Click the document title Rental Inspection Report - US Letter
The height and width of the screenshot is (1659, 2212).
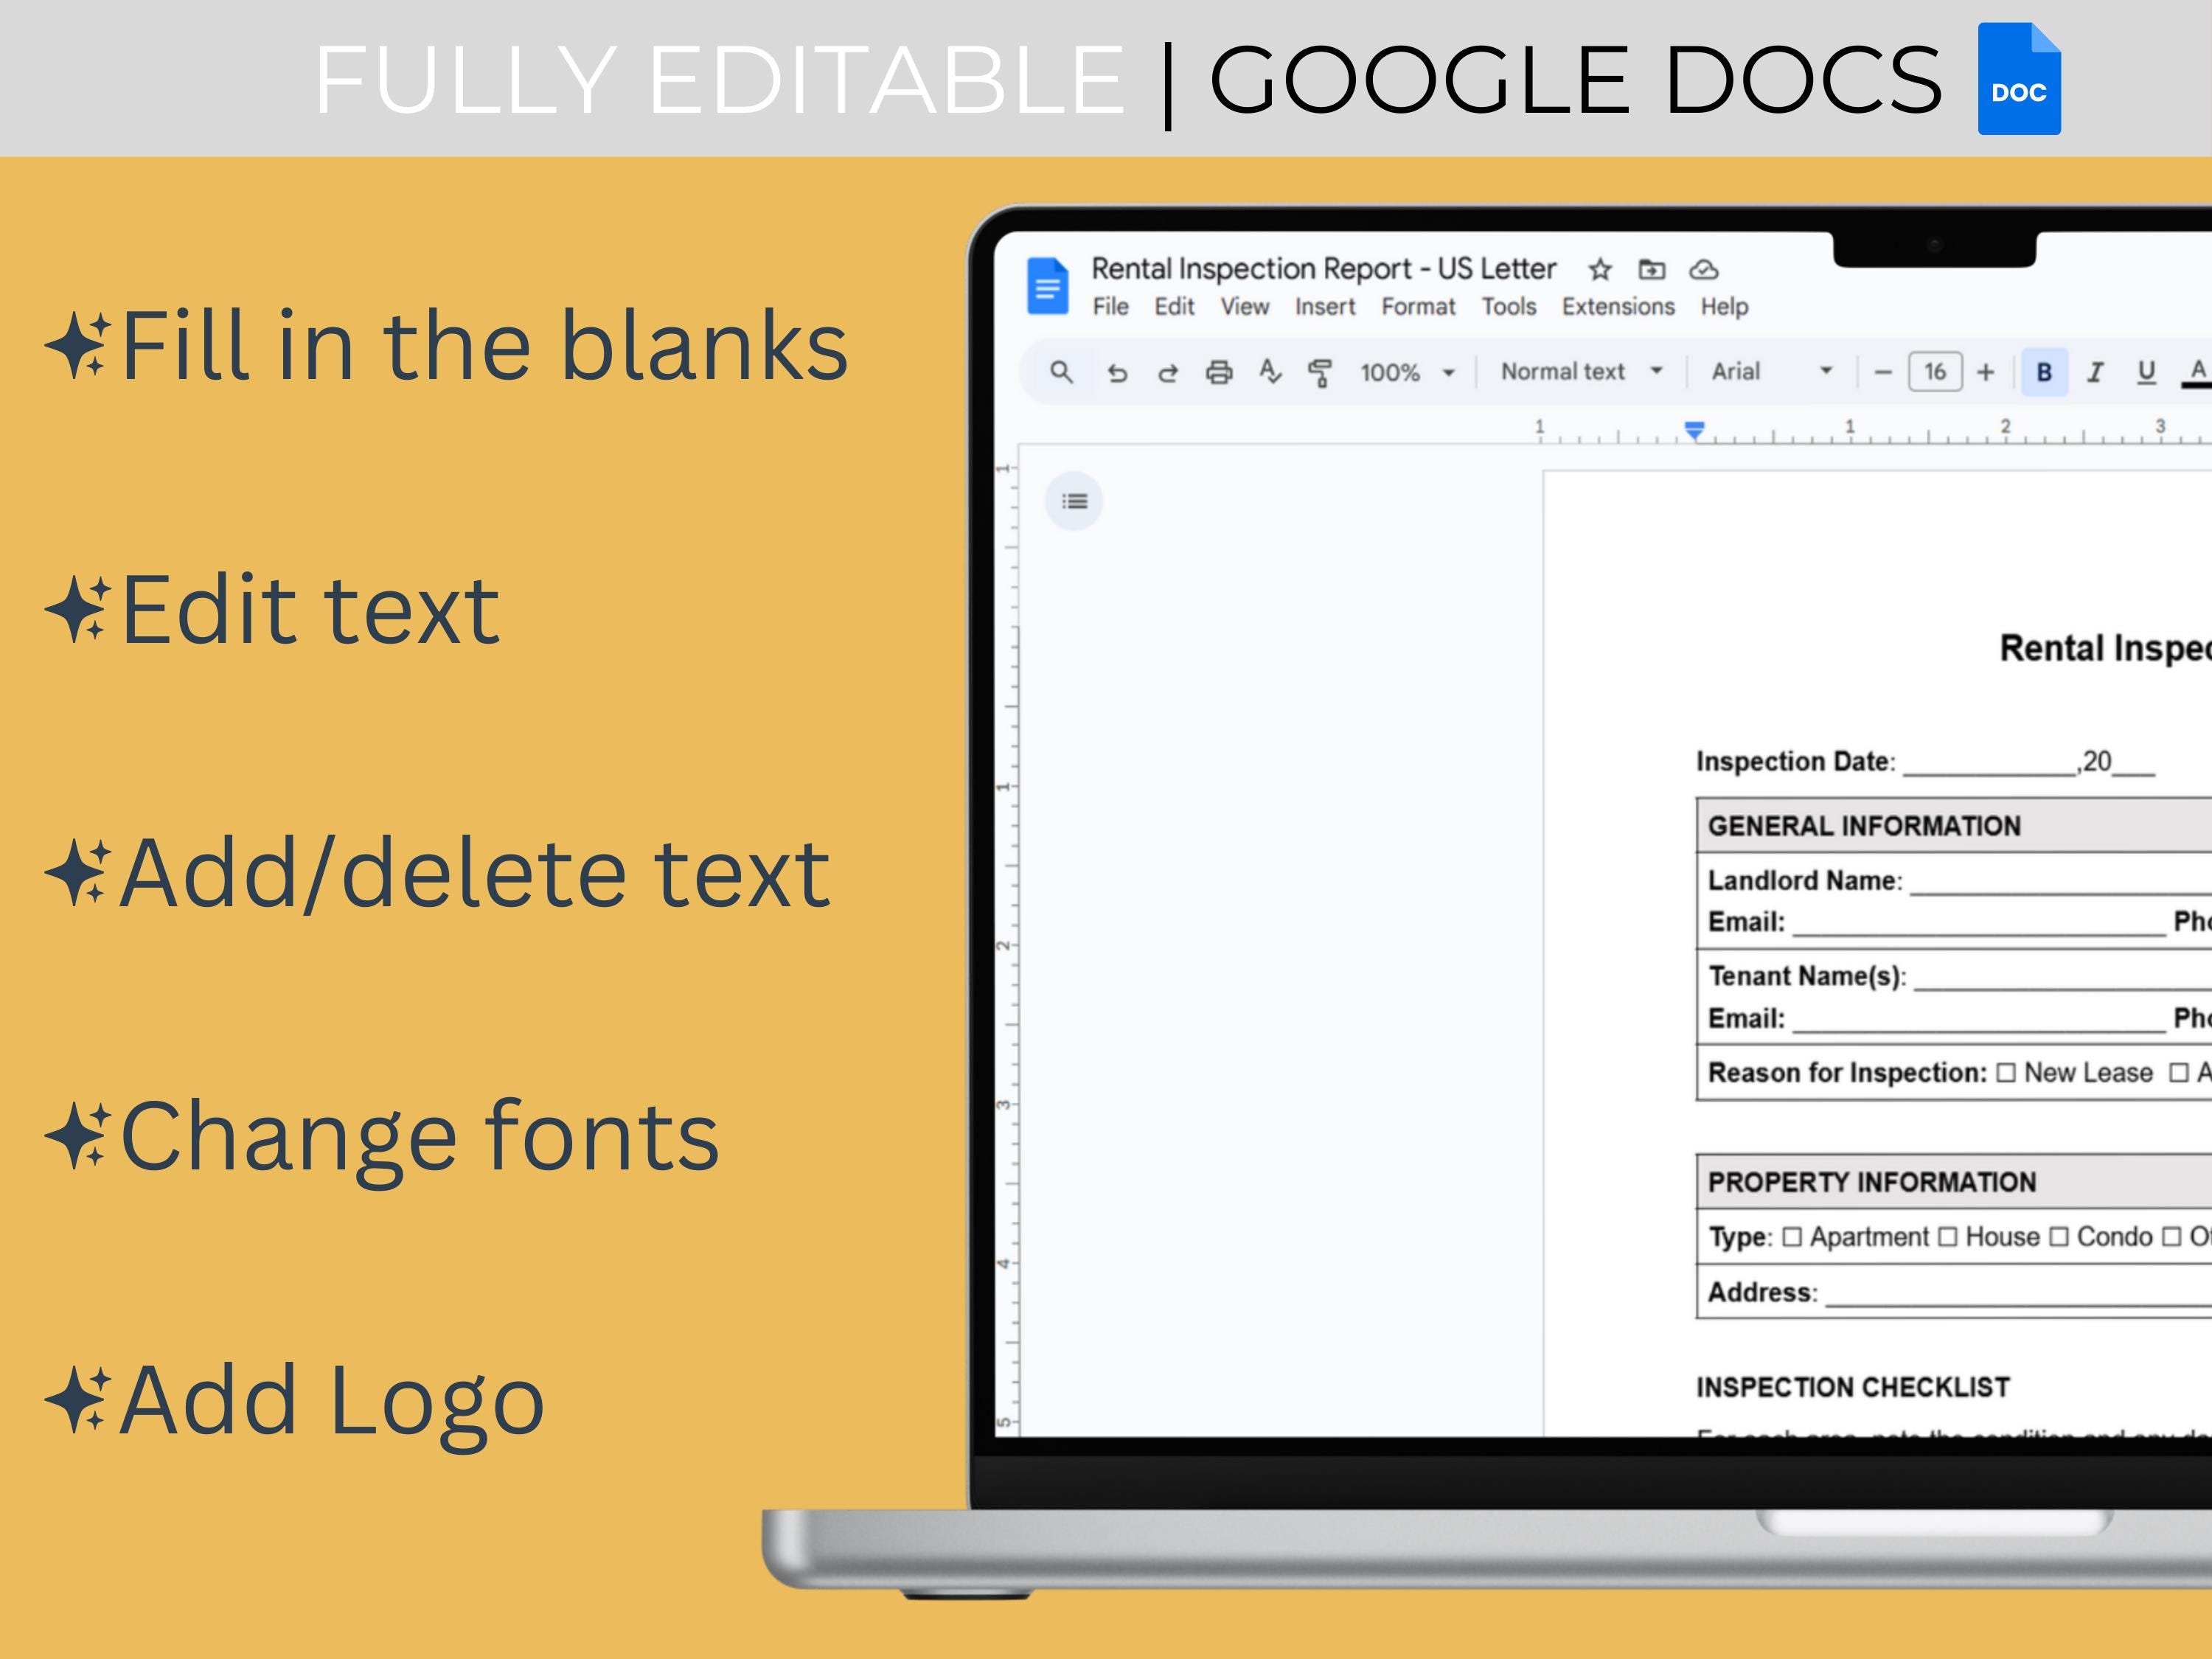(1323, 269)
